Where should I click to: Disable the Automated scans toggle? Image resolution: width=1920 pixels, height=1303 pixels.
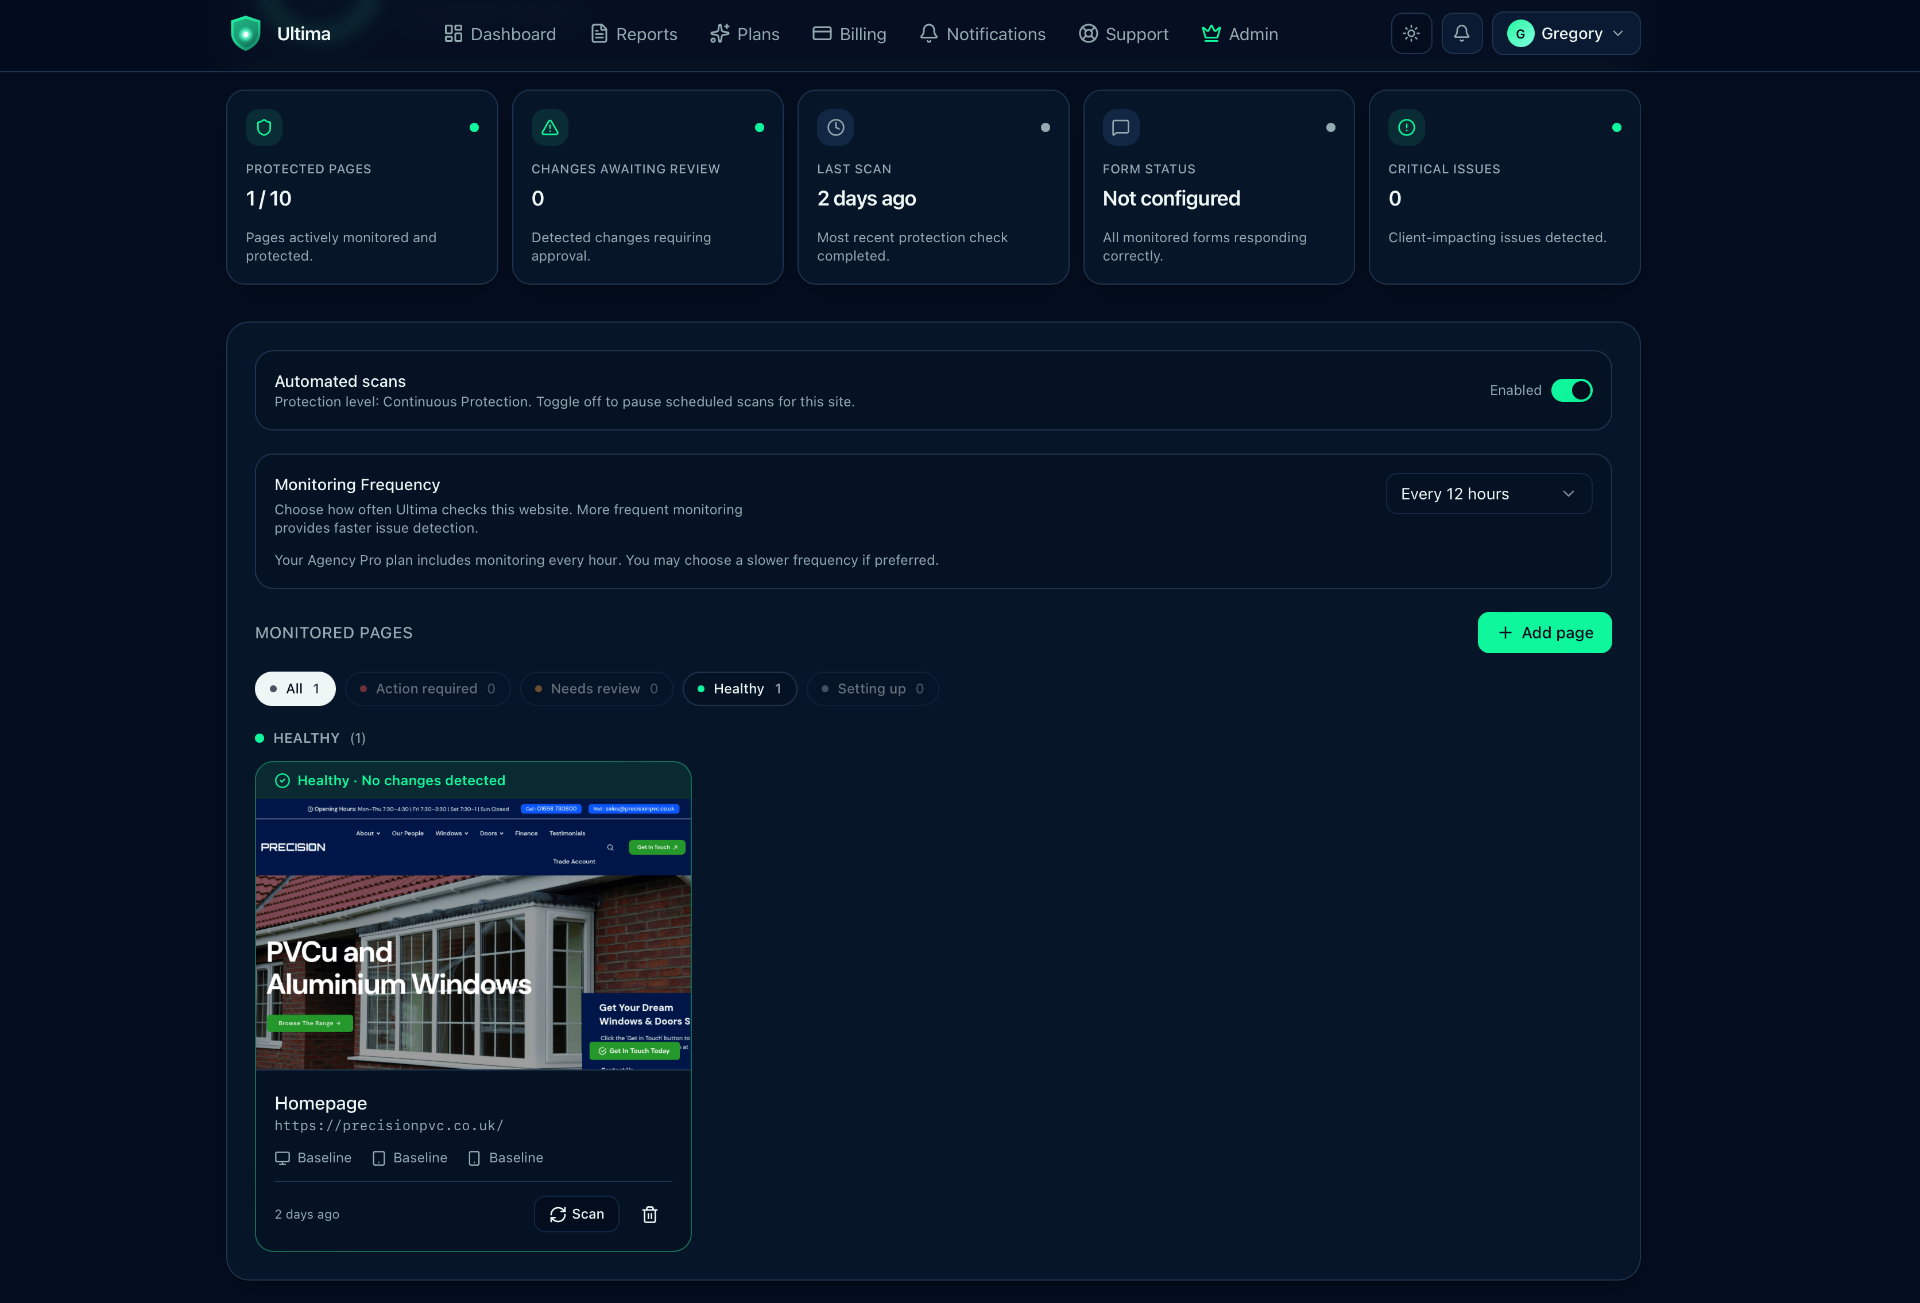(1571, 390)
